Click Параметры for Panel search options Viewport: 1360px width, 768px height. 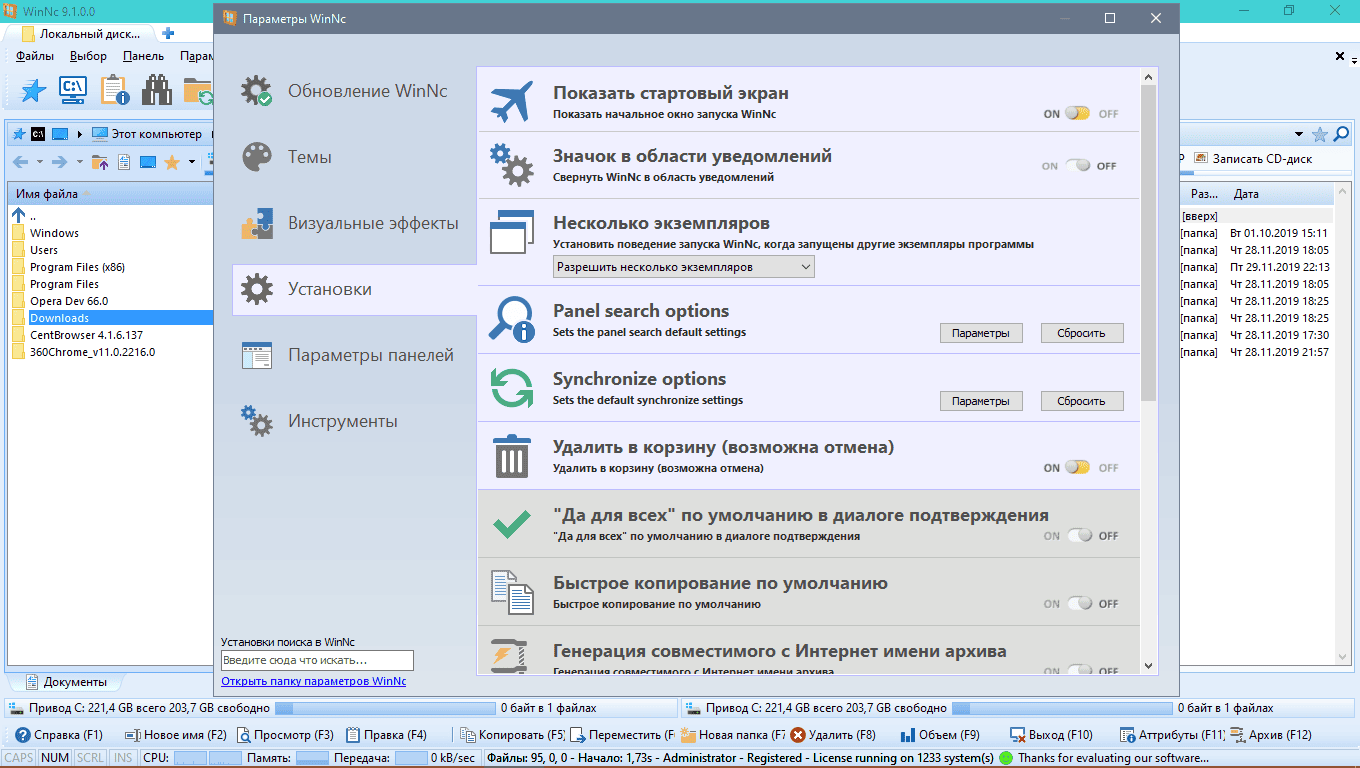coord(981,333)
